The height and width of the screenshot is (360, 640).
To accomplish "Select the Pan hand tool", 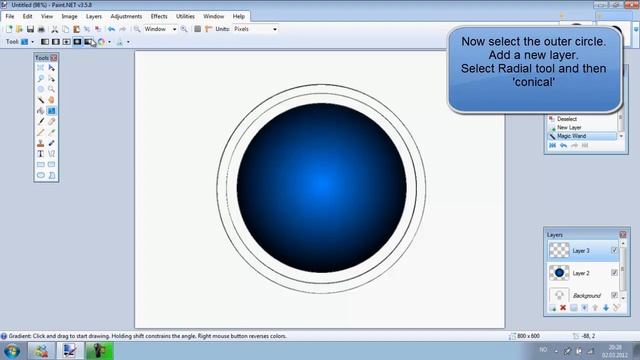I will [51, 100].
